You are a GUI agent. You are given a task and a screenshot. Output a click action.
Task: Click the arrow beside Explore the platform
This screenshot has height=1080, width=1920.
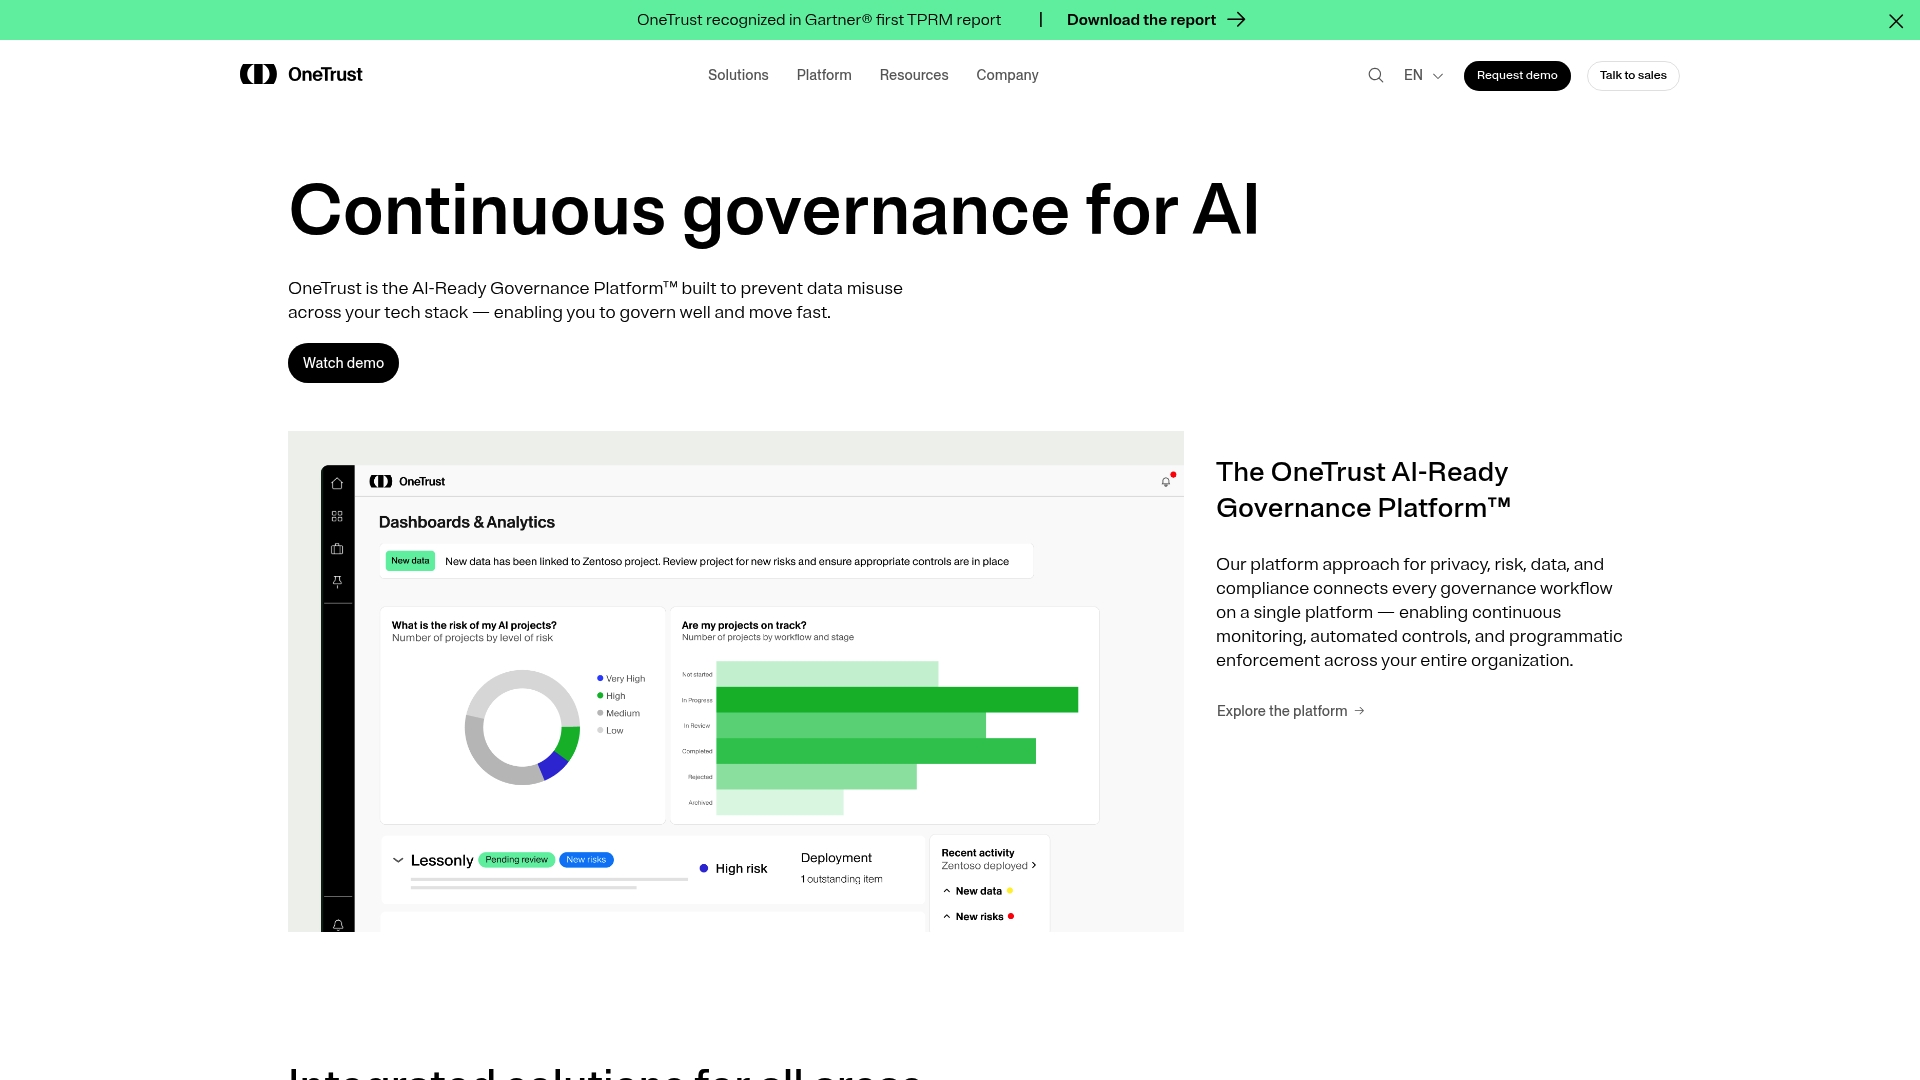(1360, 711)
